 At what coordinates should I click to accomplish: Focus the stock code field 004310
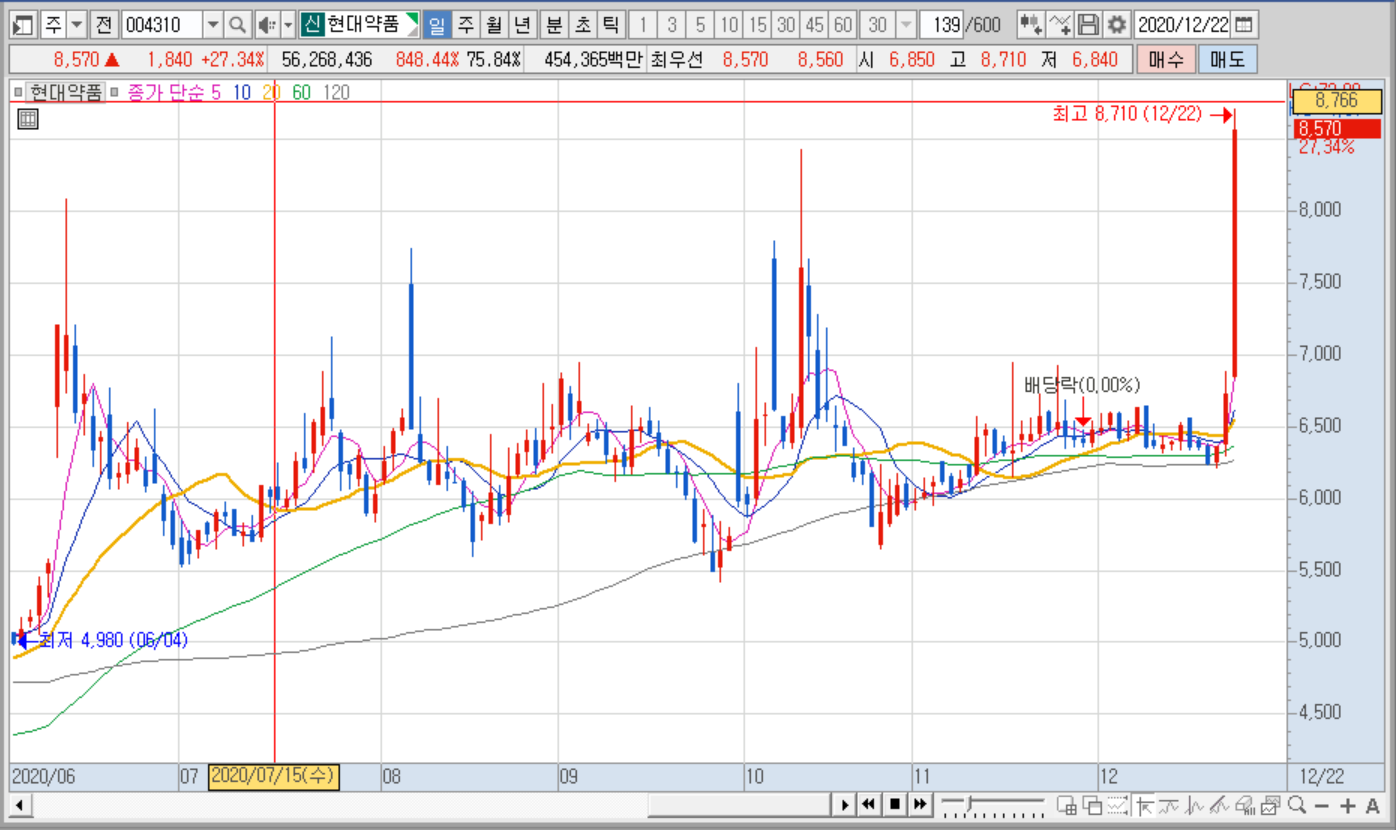(x=162, y=25)
